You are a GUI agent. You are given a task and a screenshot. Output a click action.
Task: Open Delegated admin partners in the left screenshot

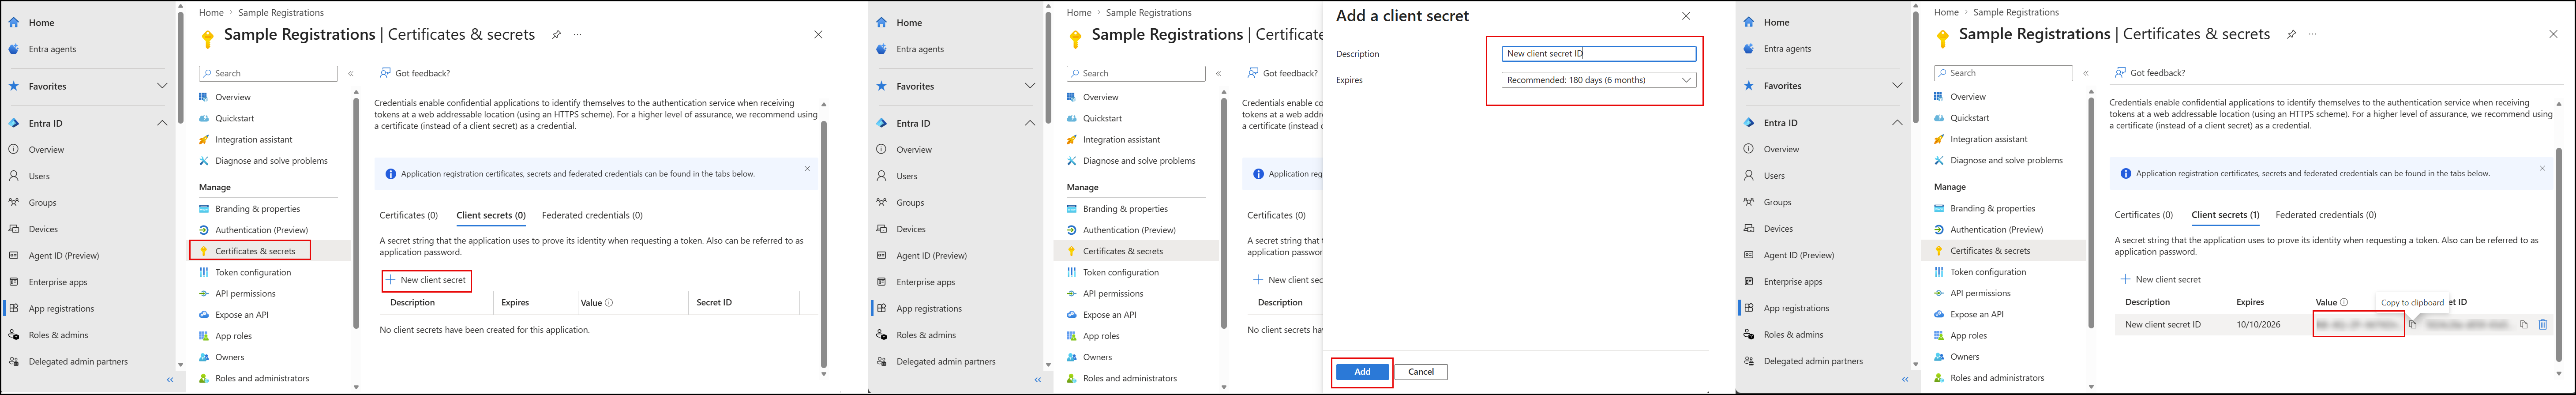point(78,362)
